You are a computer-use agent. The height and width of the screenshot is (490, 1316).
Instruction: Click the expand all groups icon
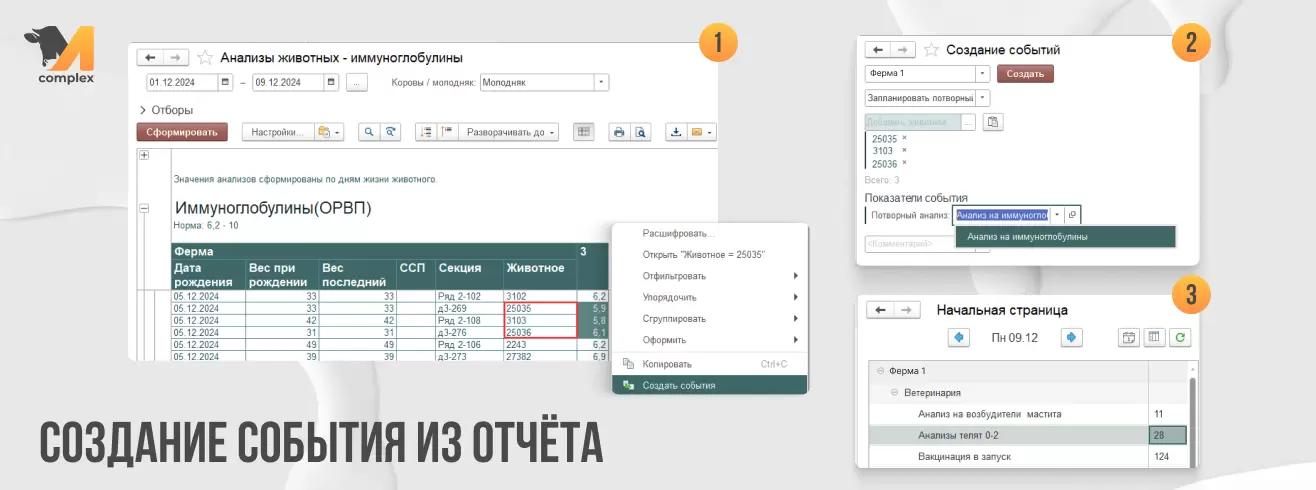(426, 132)
